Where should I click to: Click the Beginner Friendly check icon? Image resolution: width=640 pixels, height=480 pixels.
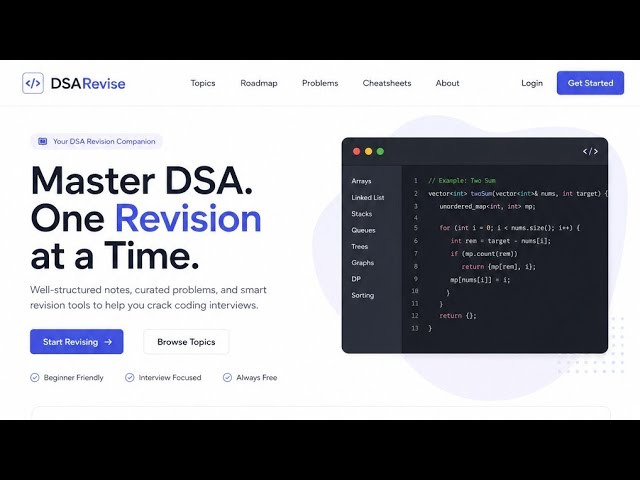[35, 378]
